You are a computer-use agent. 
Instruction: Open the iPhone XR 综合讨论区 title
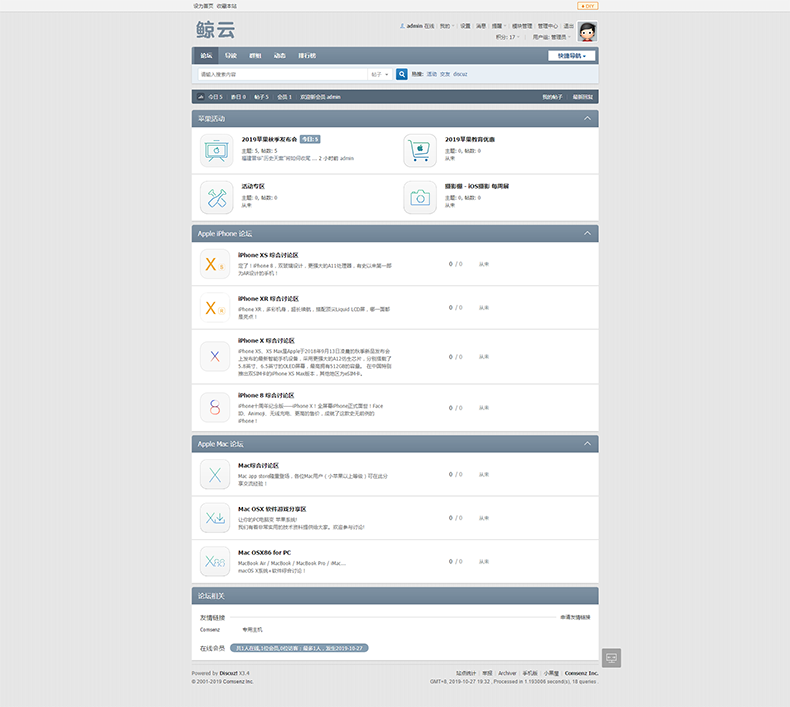pos(269,298)
